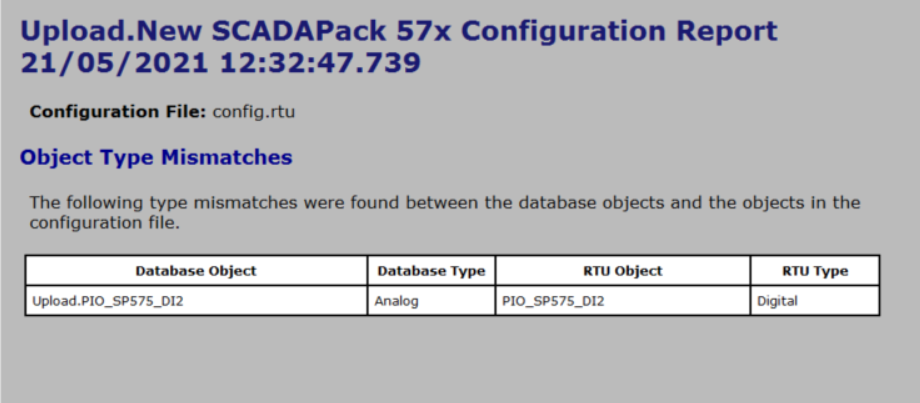920x403 pixels.
Task: Click the RTU Object column header
Action: tap(622, 271)
